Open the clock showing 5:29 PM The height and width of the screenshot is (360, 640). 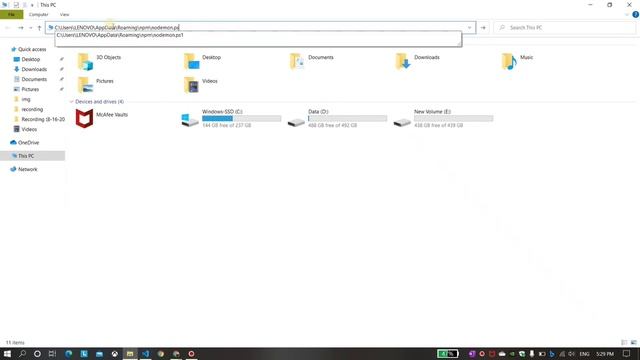point(605,354)
